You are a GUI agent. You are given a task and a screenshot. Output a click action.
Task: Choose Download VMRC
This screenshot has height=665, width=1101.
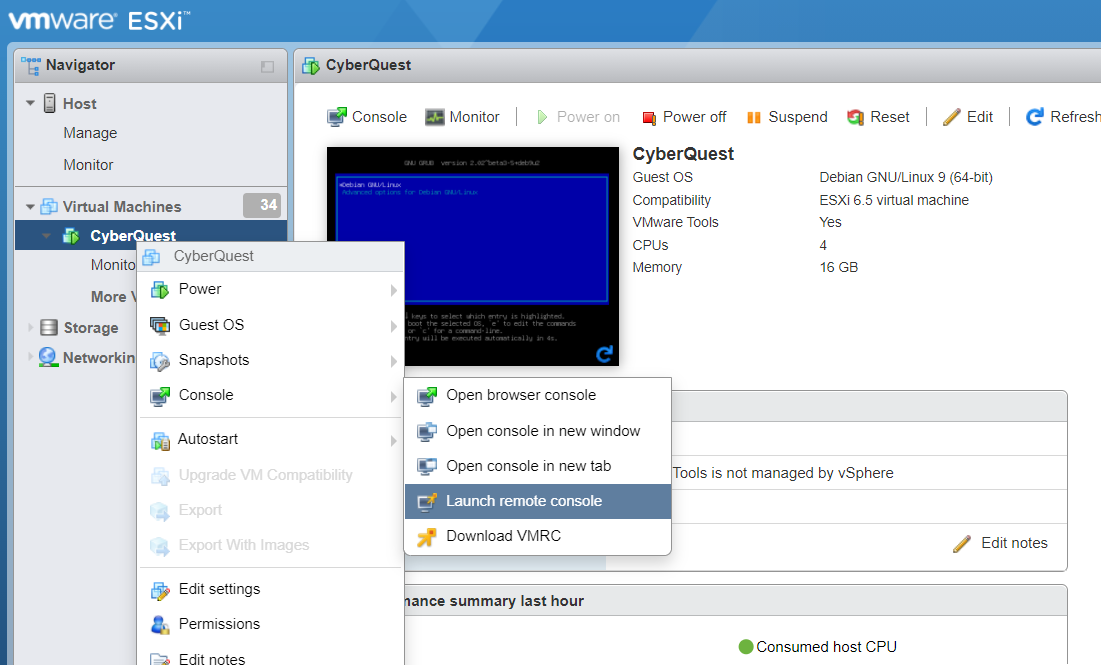[x=538, y=536]
